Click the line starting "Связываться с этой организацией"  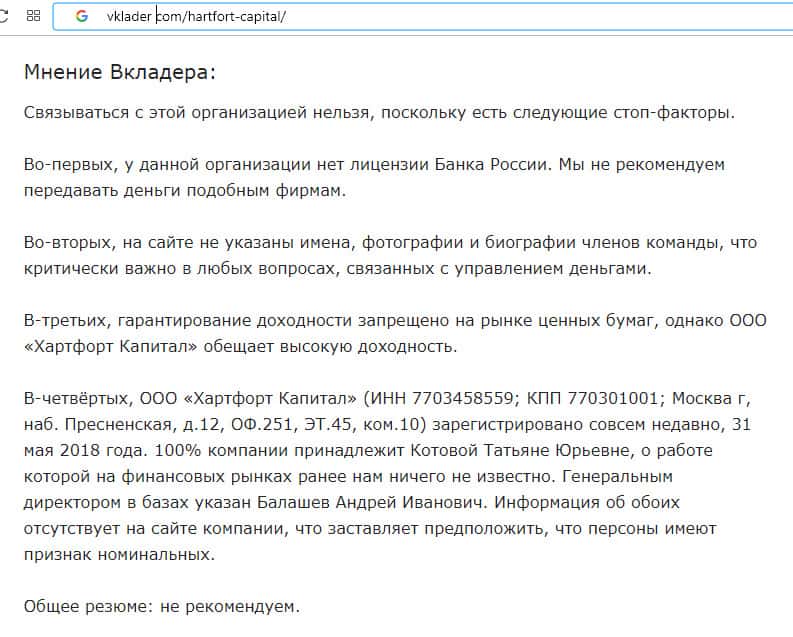[x=379, y=112]
